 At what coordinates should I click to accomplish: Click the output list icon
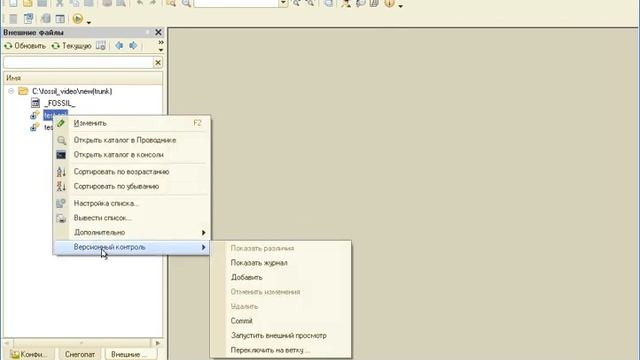pyautogui.click(x=61, y=218)
